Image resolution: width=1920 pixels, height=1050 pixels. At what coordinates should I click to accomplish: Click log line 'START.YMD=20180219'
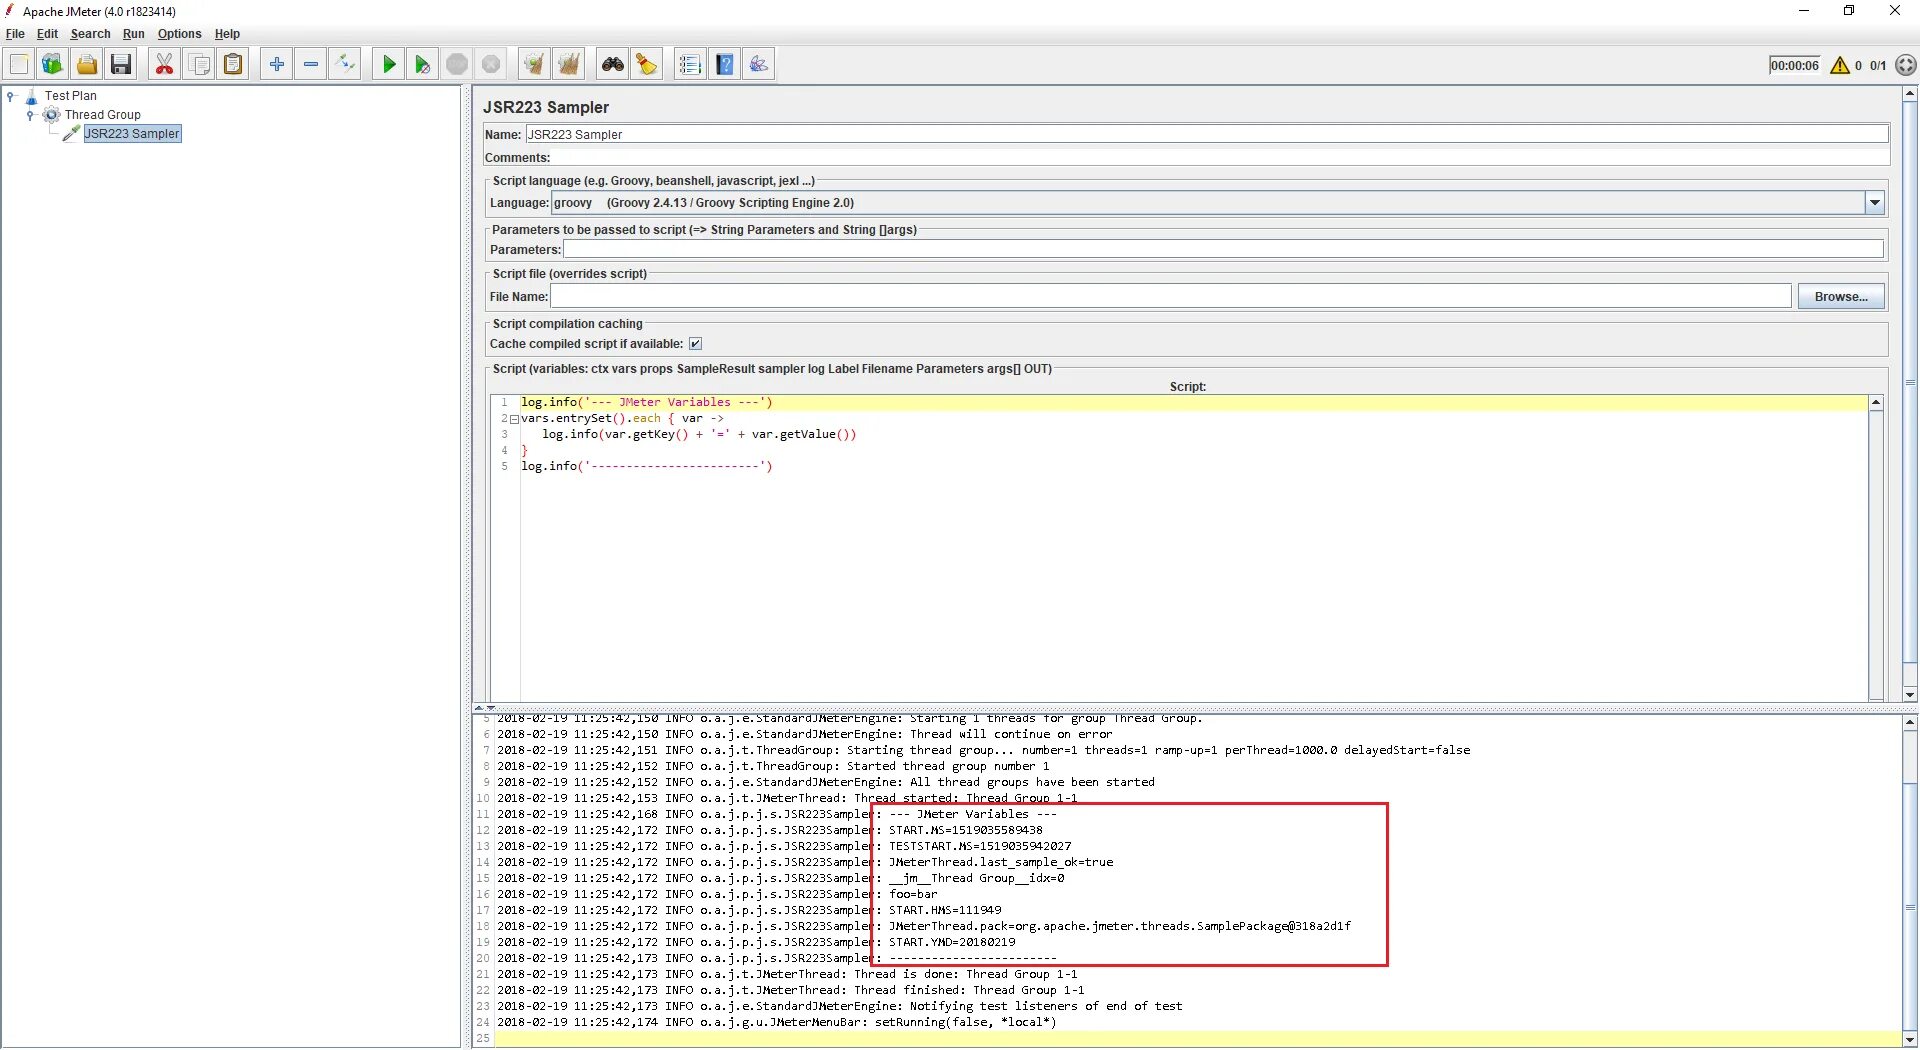[x=952, y=943]
